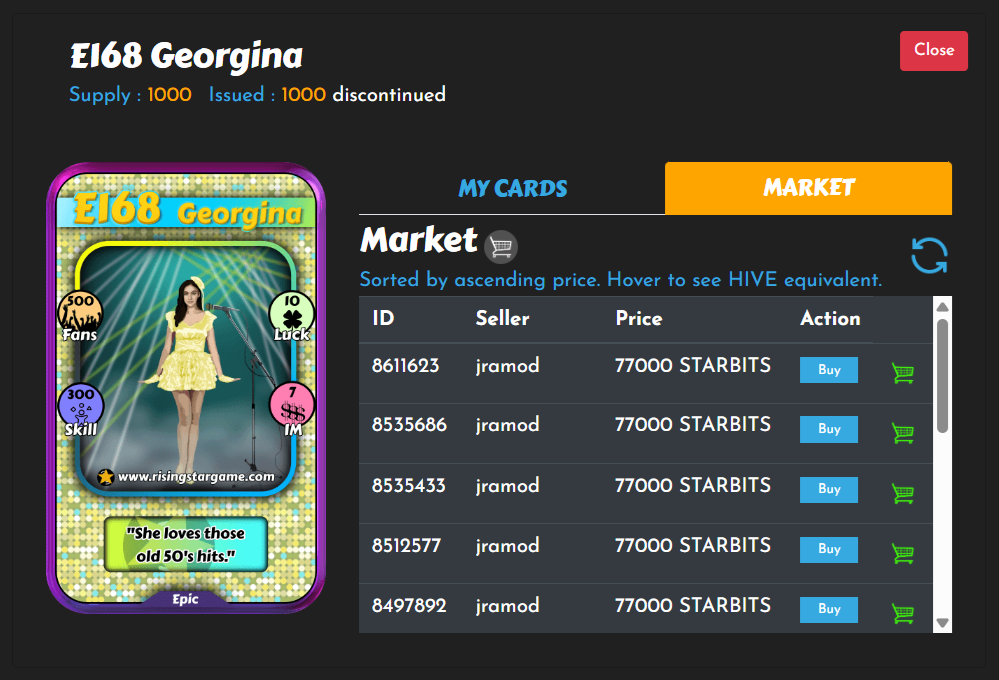The image size is (999, 680).
Task: Close the E168 Georgina dialog
Action: point(933,50)
